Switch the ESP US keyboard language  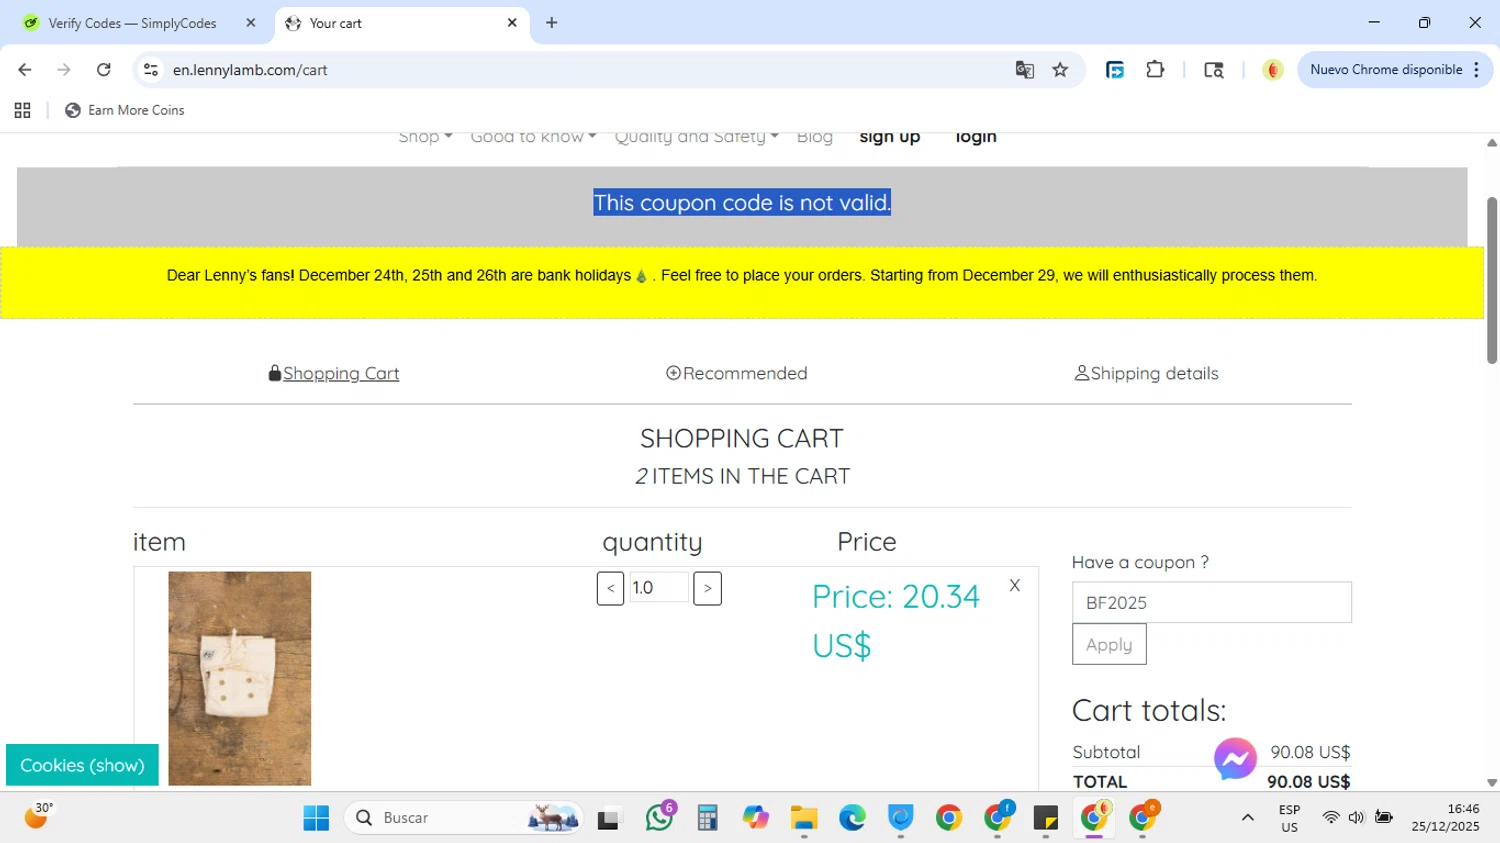coord(1290,818)
